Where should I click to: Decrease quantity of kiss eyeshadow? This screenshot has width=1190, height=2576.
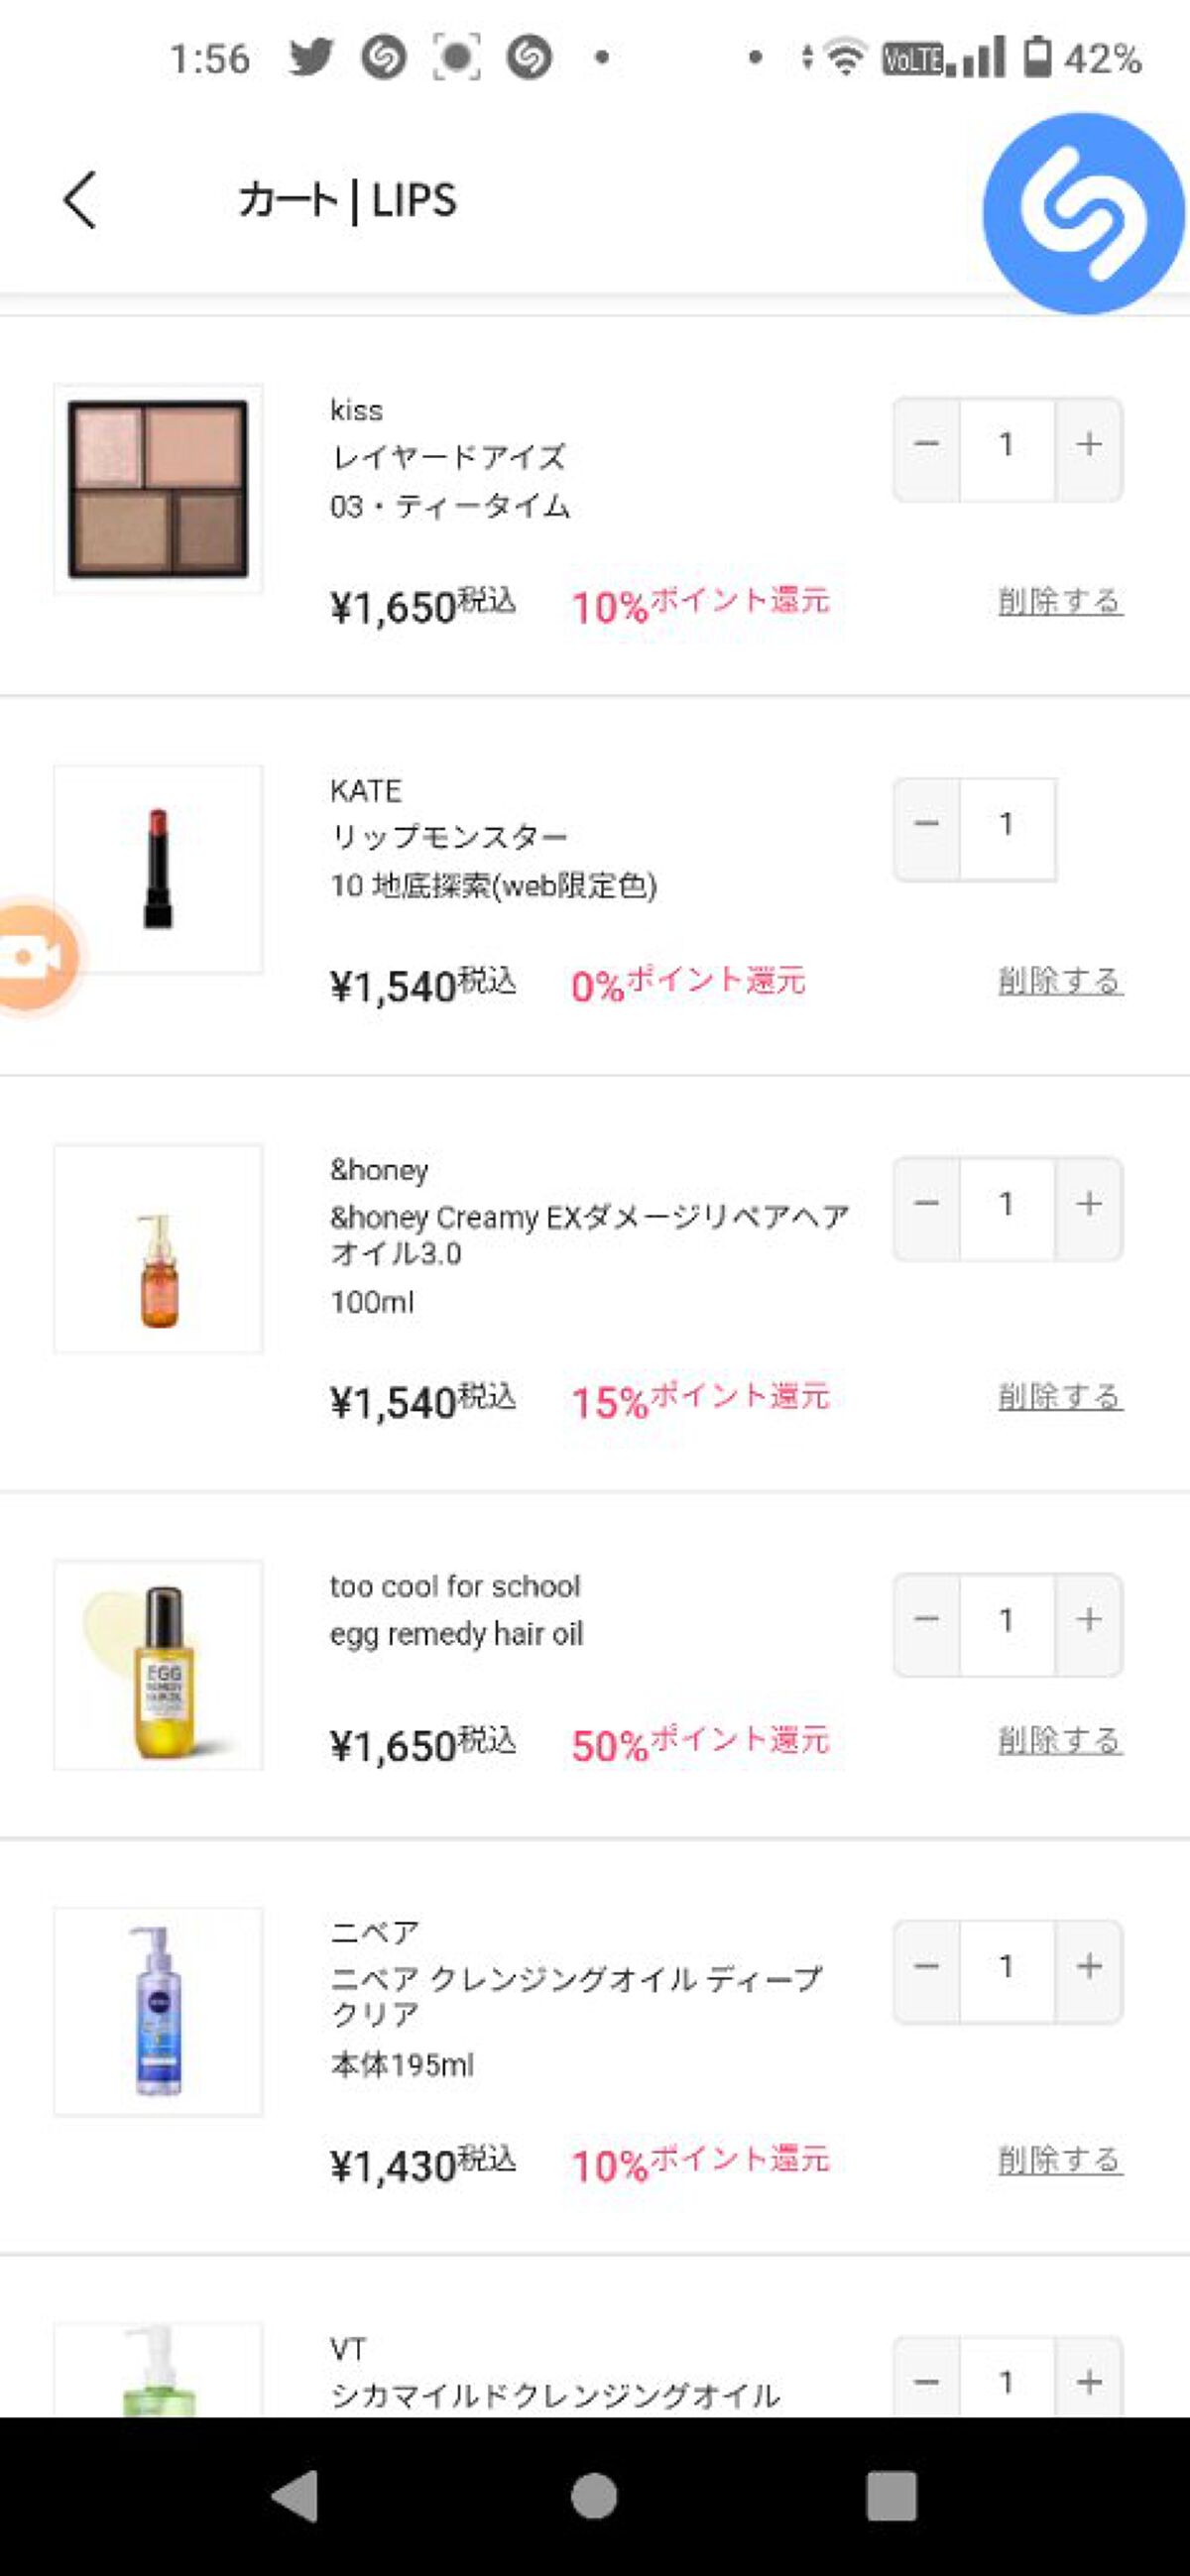coord(927,445)
